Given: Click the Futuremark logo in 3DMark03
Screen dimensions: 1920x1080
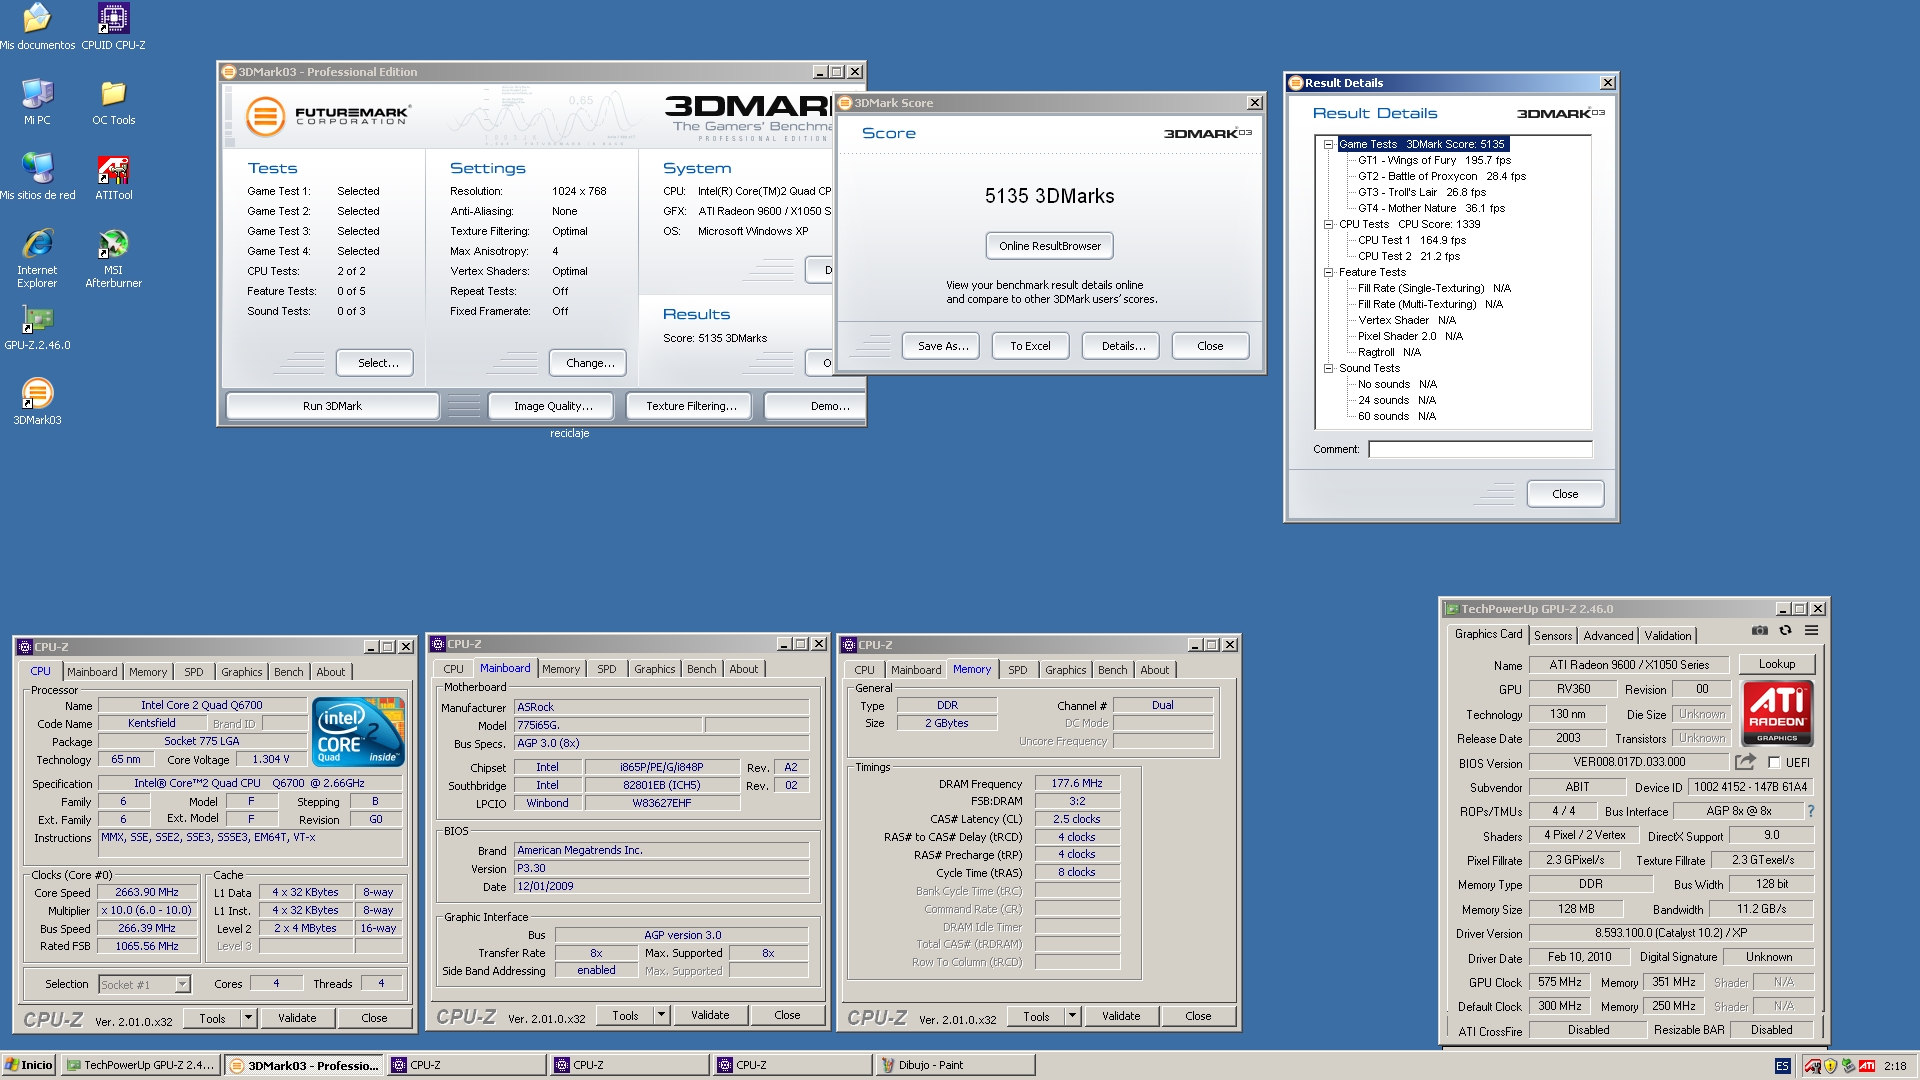Looking at the screenshot, I should tap(328, 117).
